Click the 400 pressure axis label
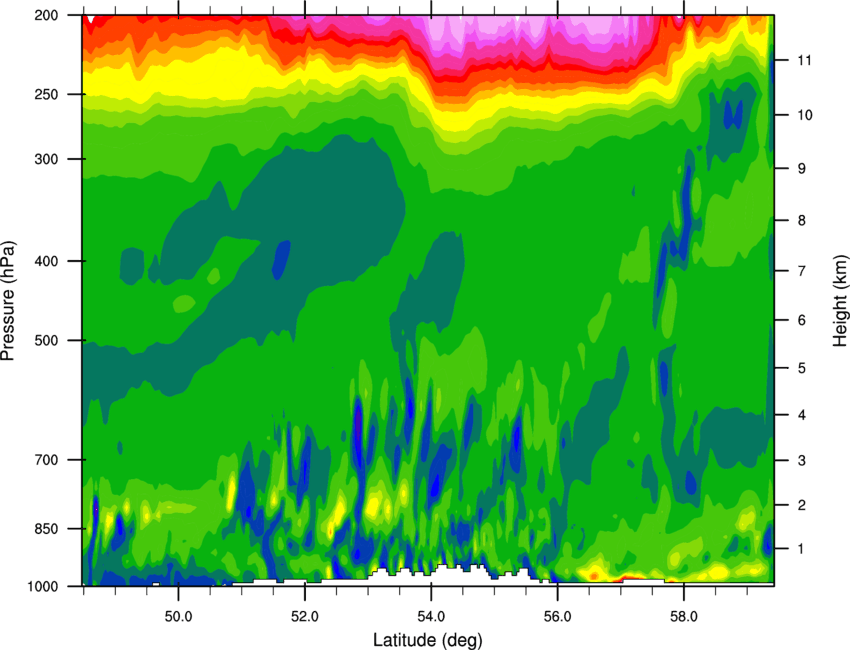The height and width of the screenshot is (650, 850). (46, 261)
